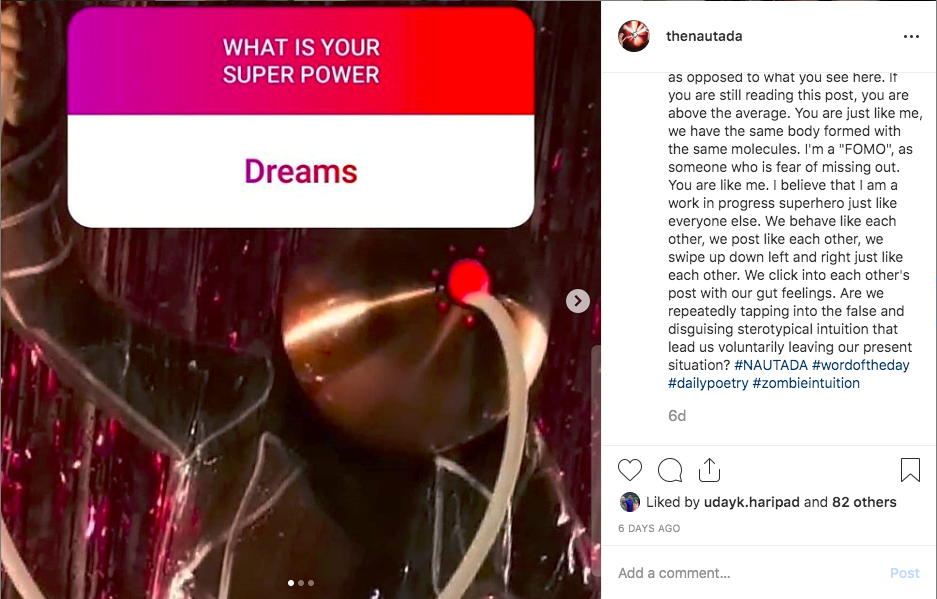Open the #wordoftheday hashtag
The image size is (937, 599).
[861, 365]
